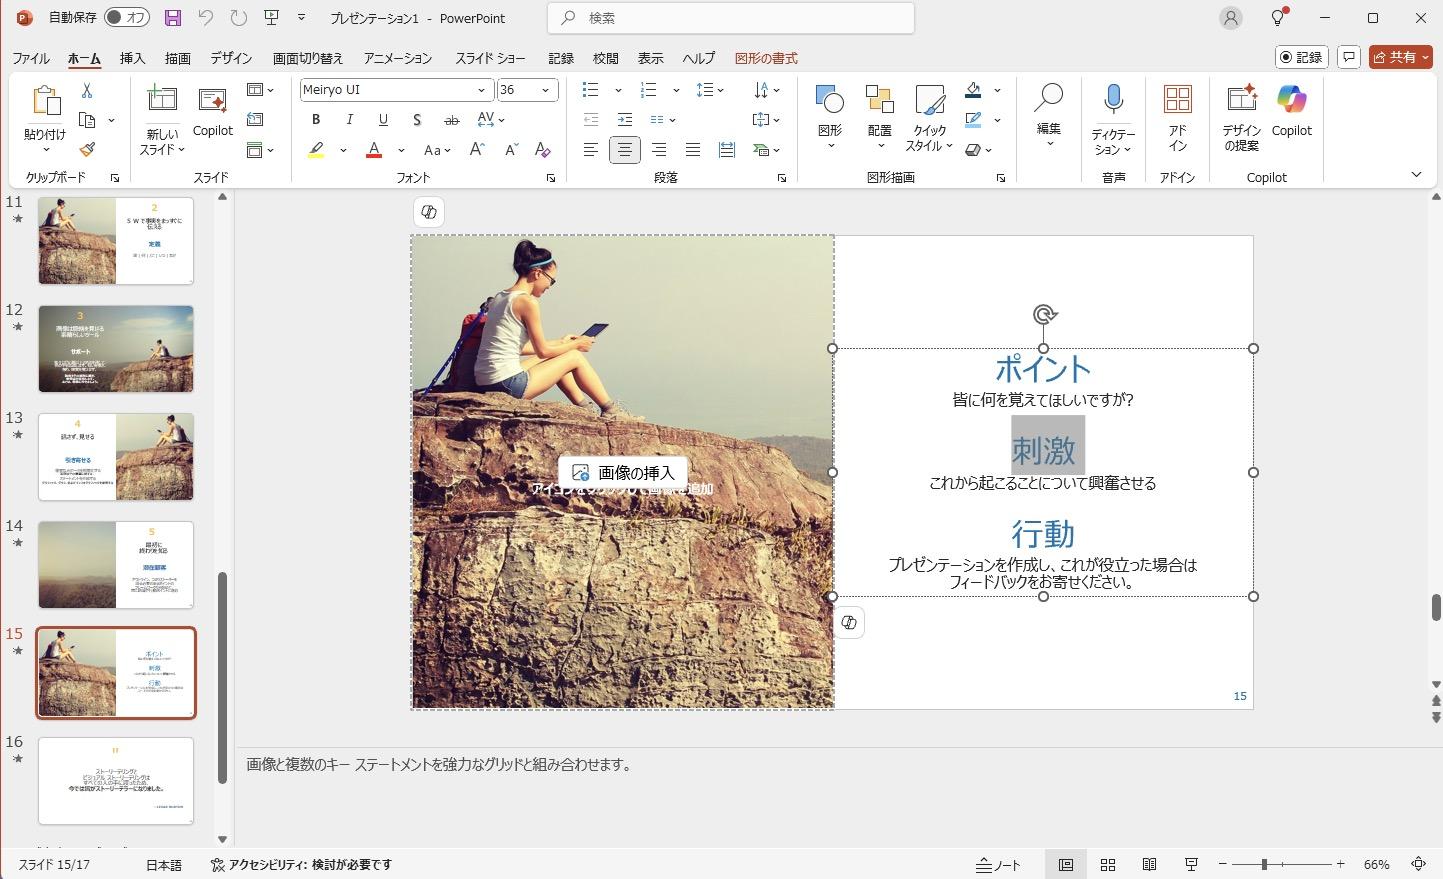Expand the 新しいスライド dropdown arrow

click(x=182, y=150)
